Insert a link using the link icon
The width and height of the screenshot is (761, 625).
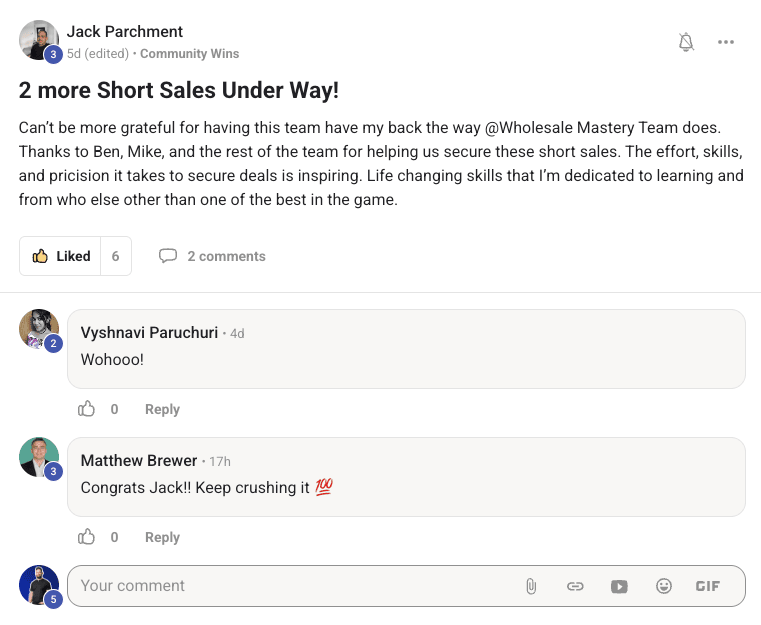[x=575, y=586]
